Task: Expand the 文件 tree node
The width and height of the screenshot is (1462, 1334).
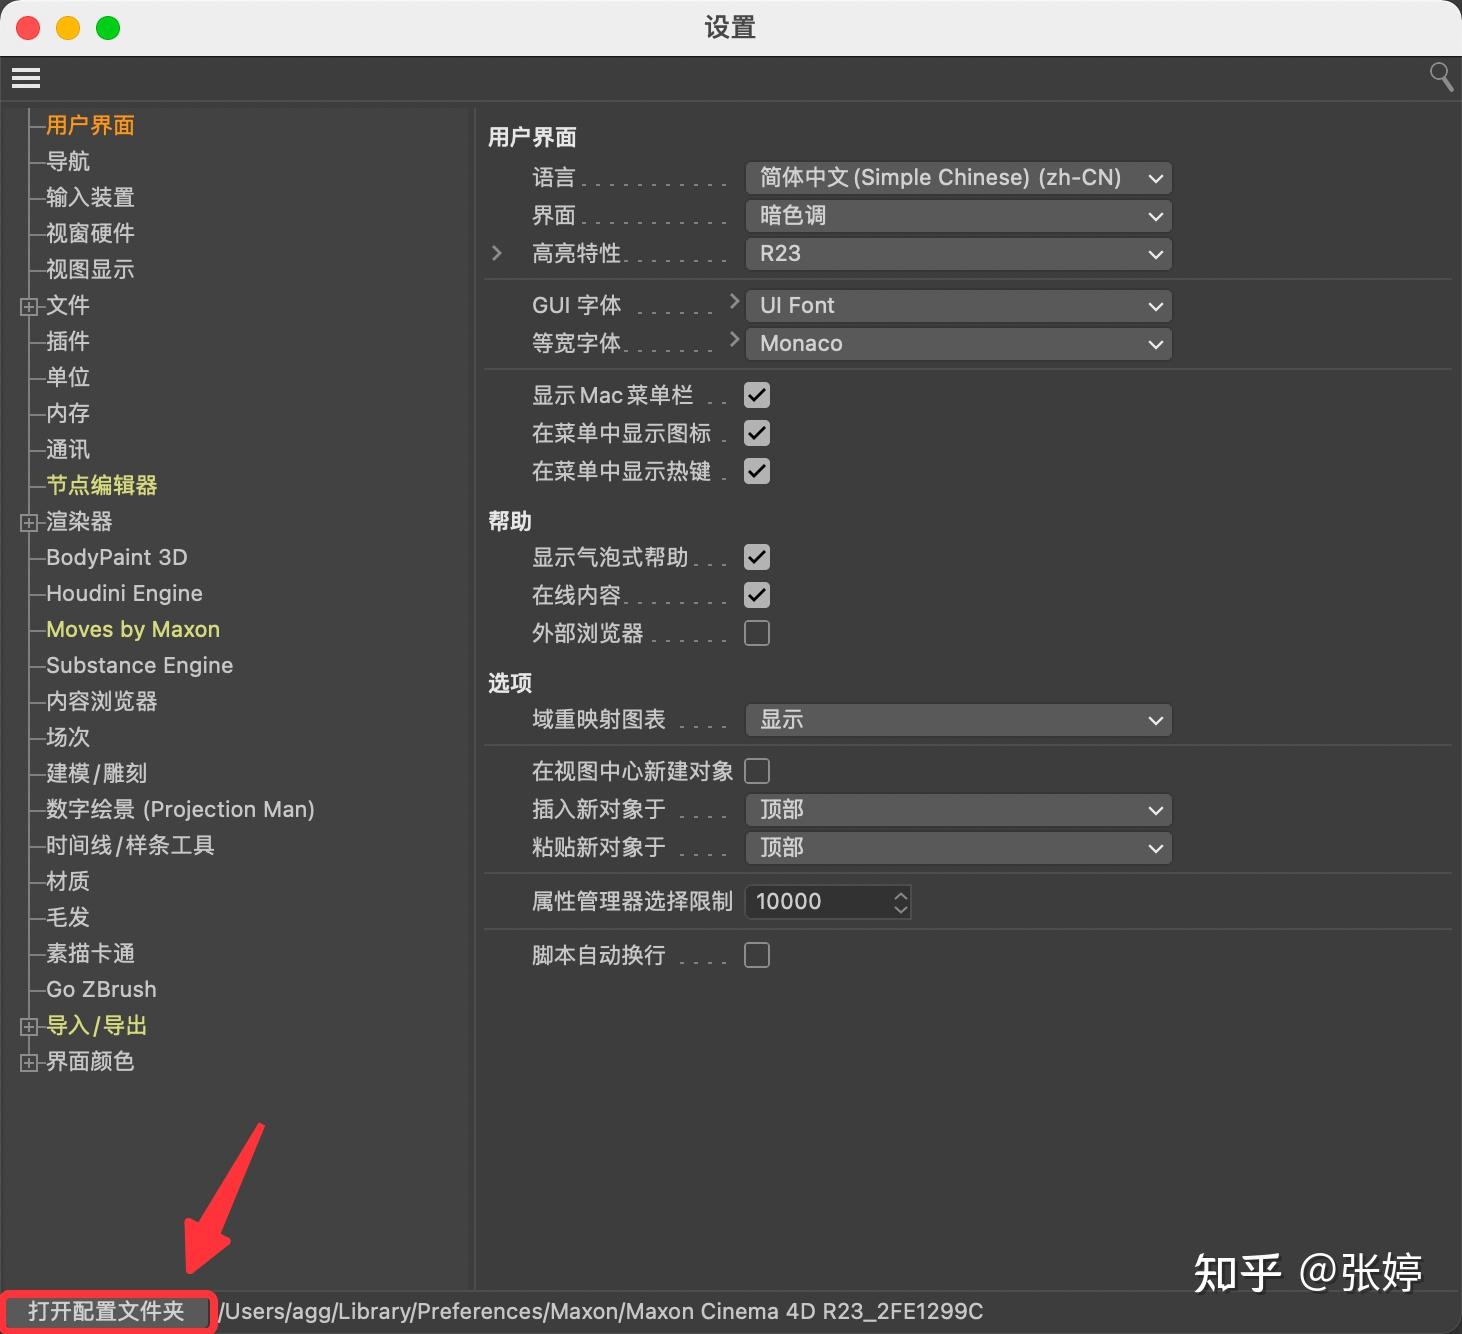Action: point(28,306)
